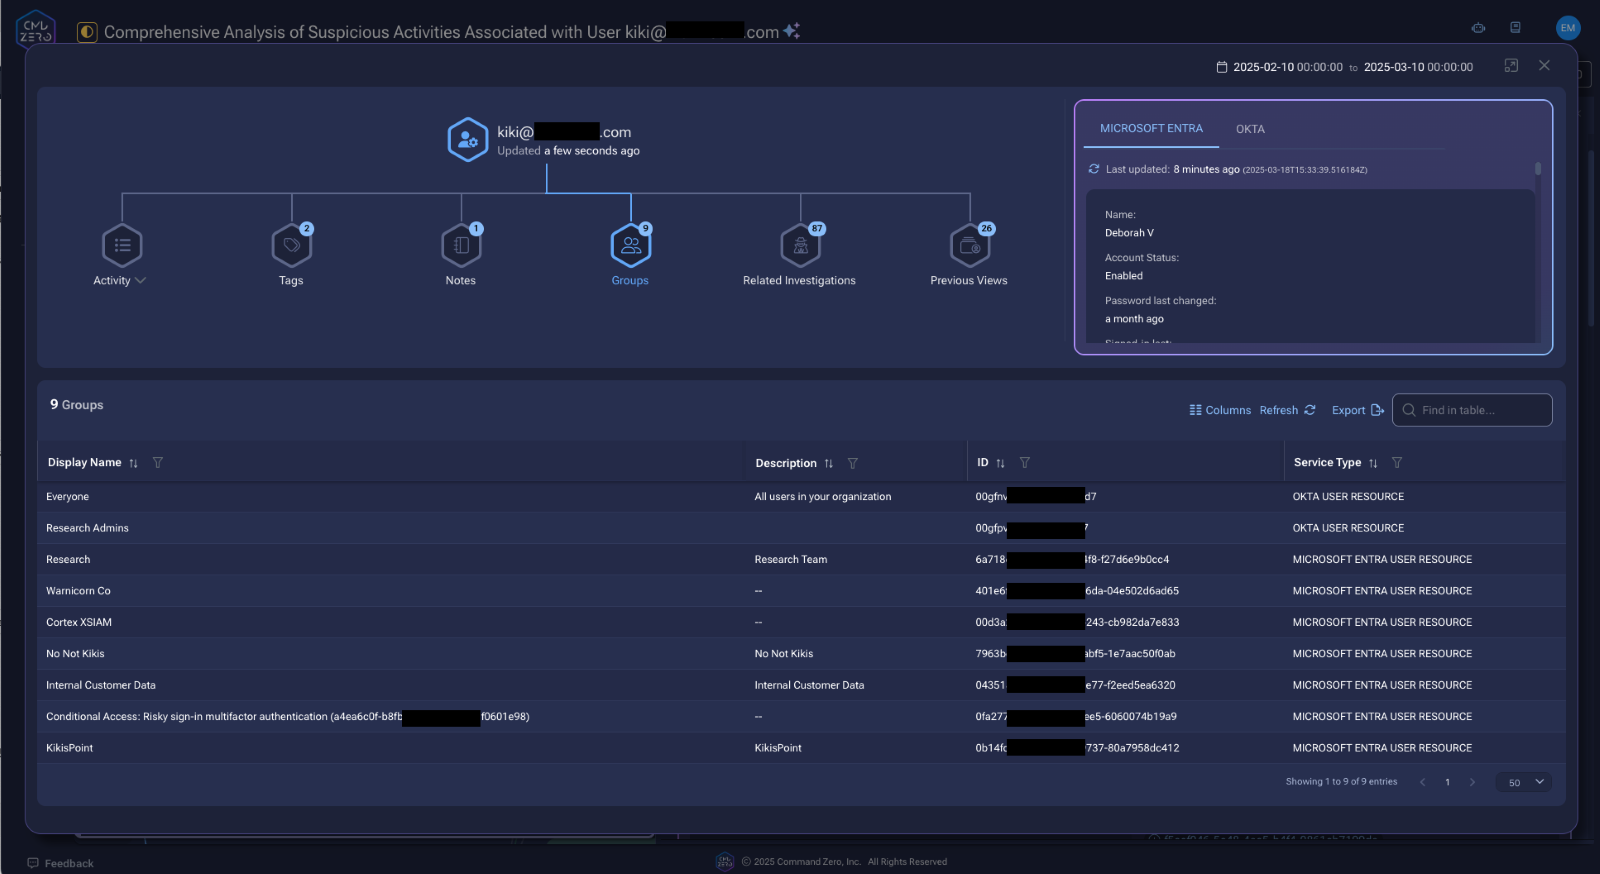Click the clipboard icon in top bar
Viewport: 1600px width, 874px height.
coord(1515,28)
